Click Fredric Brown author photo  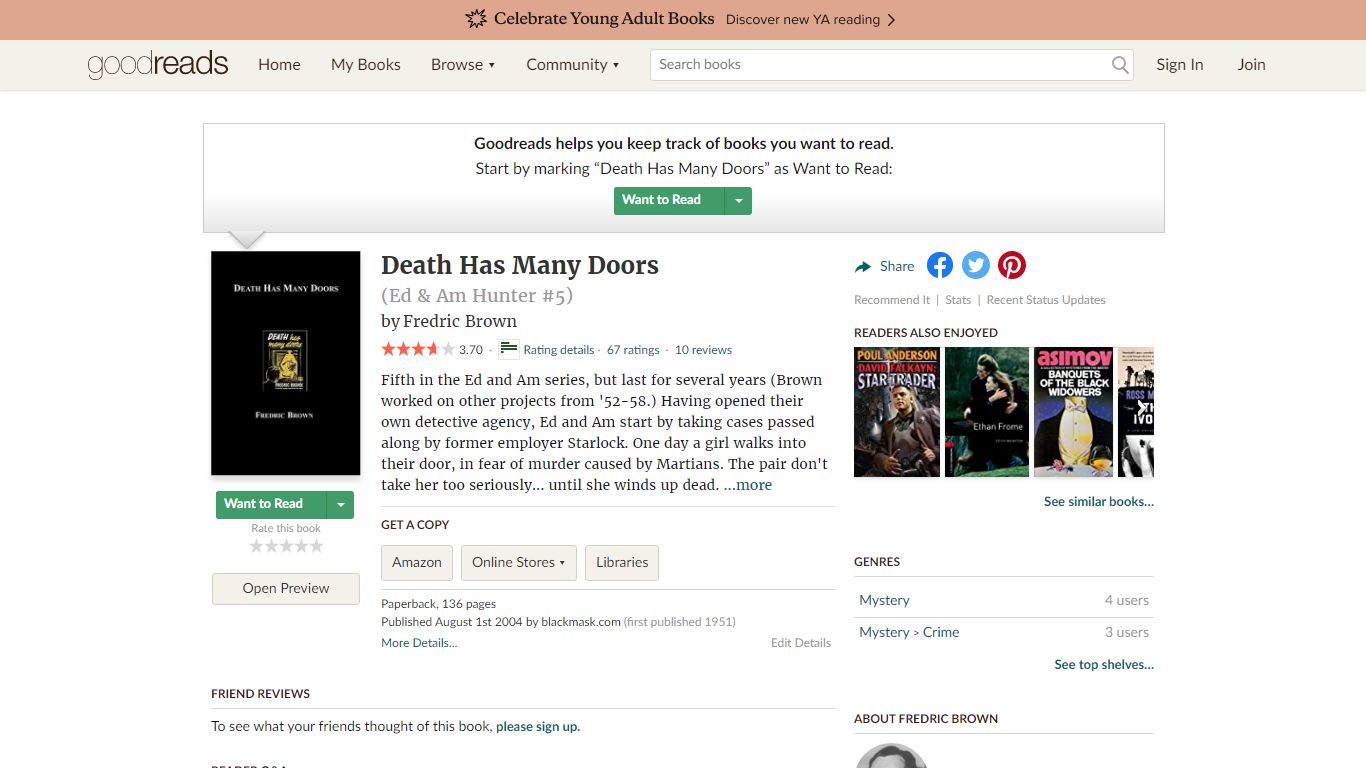point(892,756)
